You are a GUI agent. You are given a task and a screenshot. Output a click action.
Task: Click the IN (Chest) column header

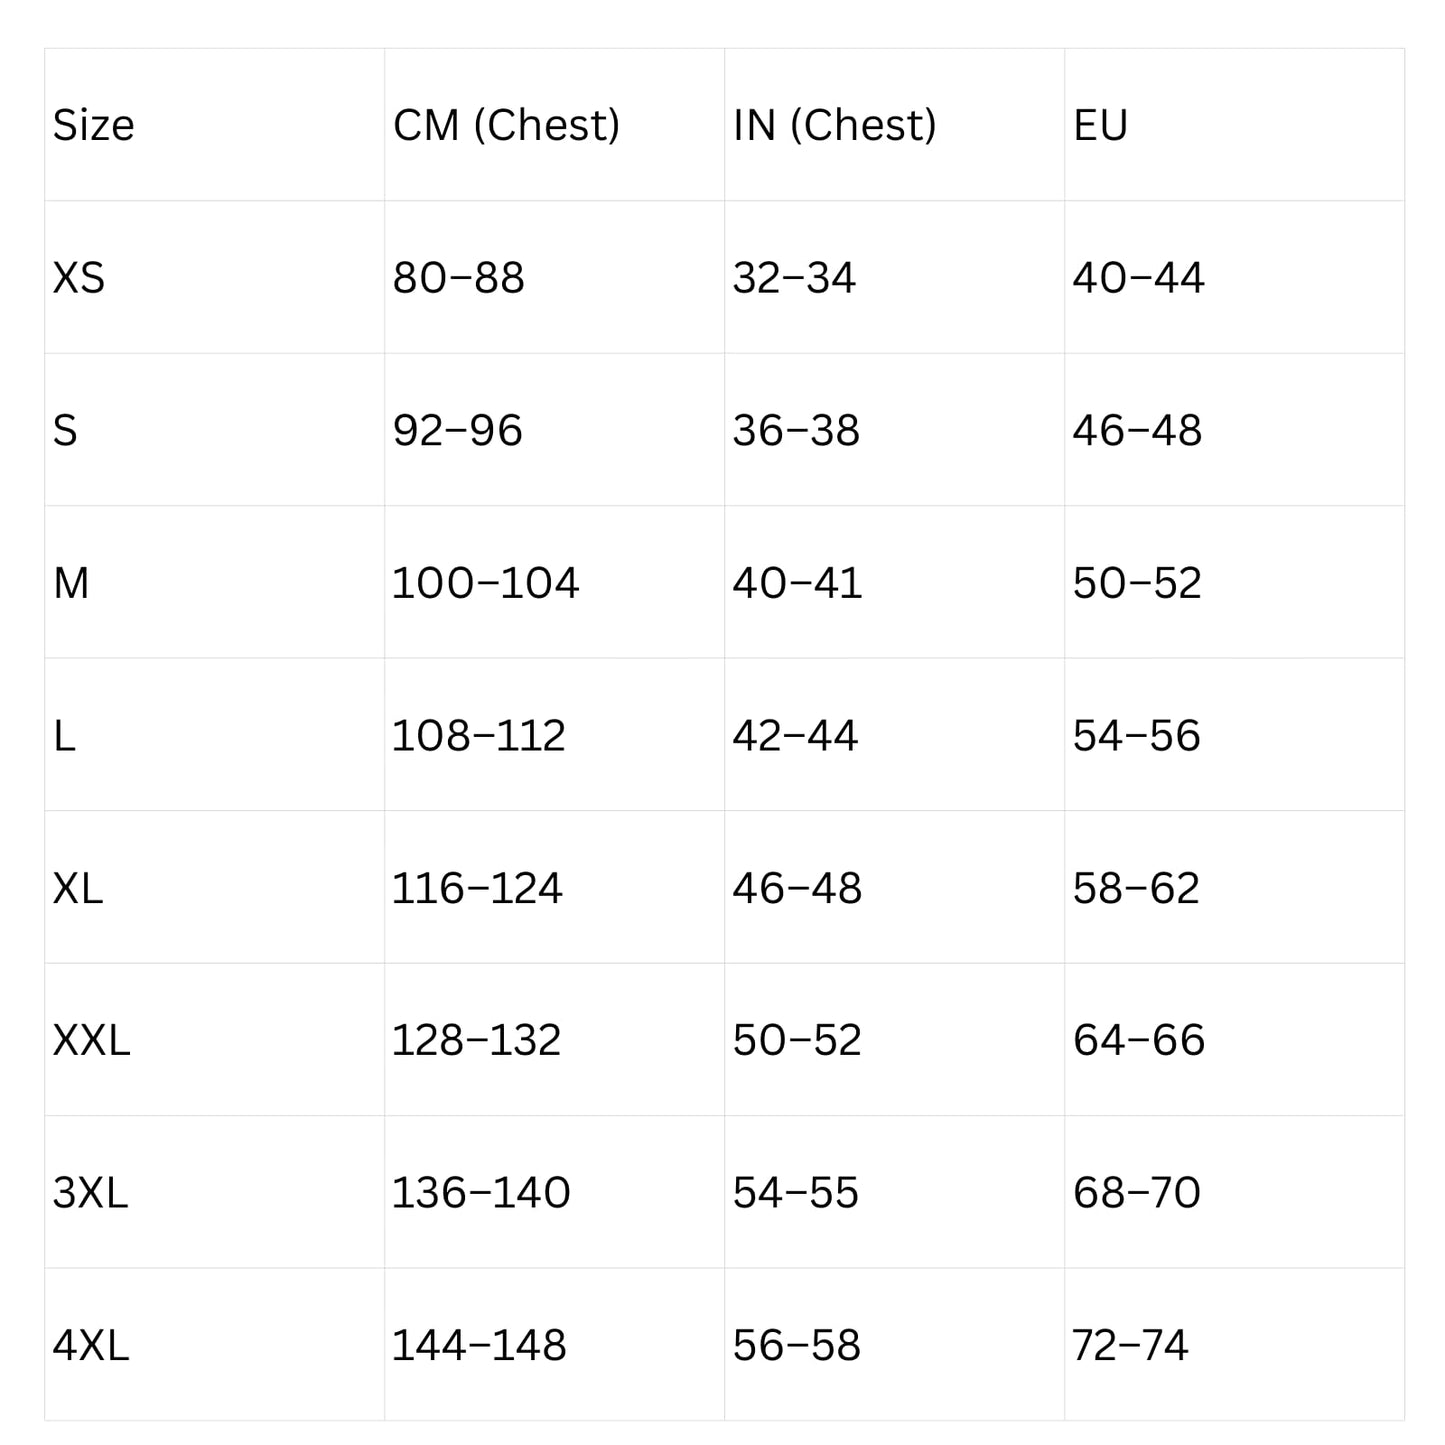tap(834, 125)
